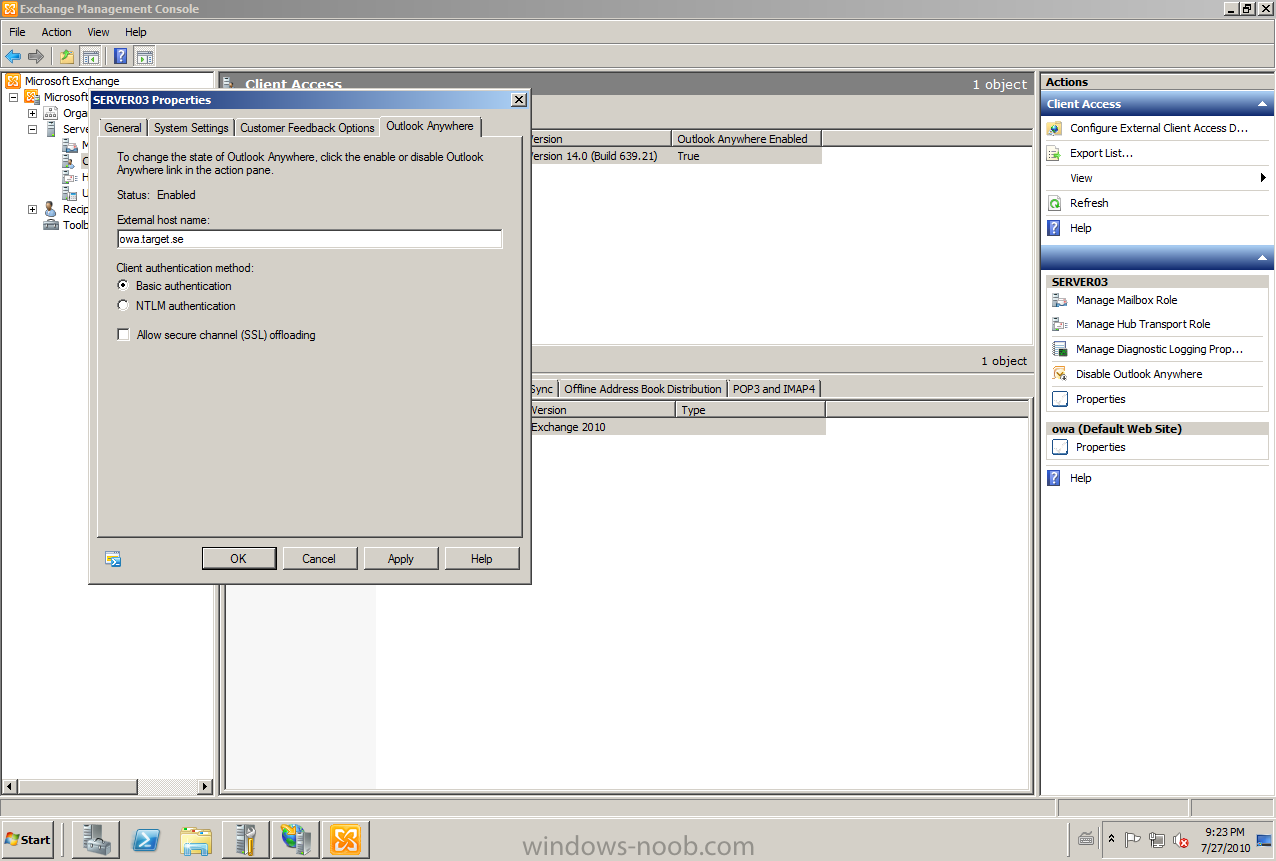1276x861 pixels.
Task: Click the Refresh icon in Actions
Action: (x=1054, y=203)
